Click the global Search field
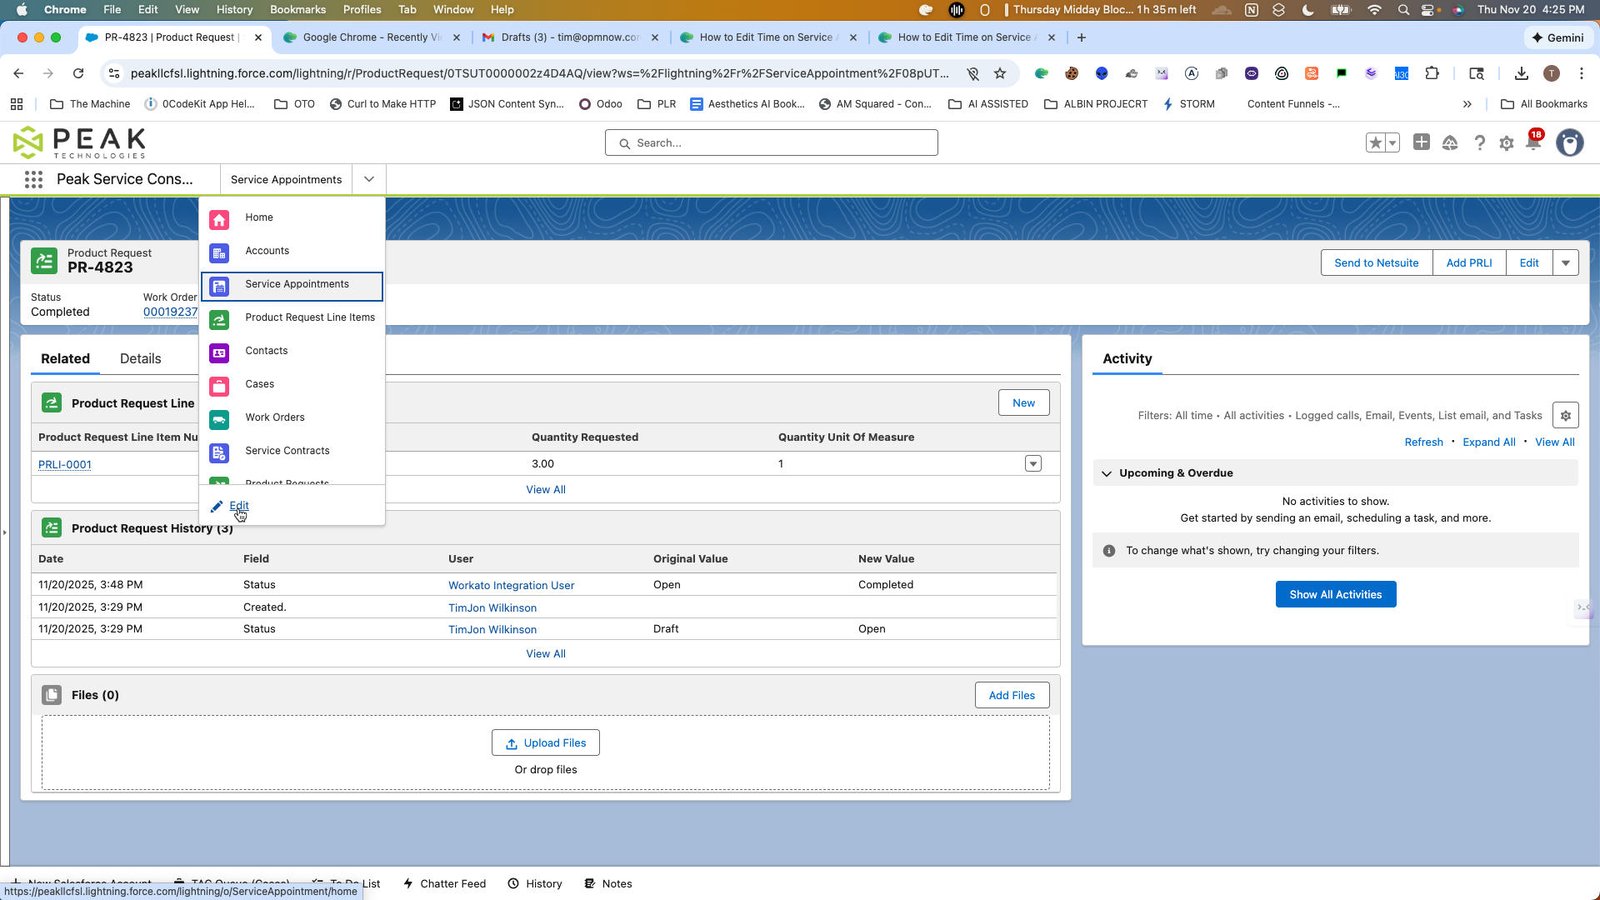 (771, 143)
